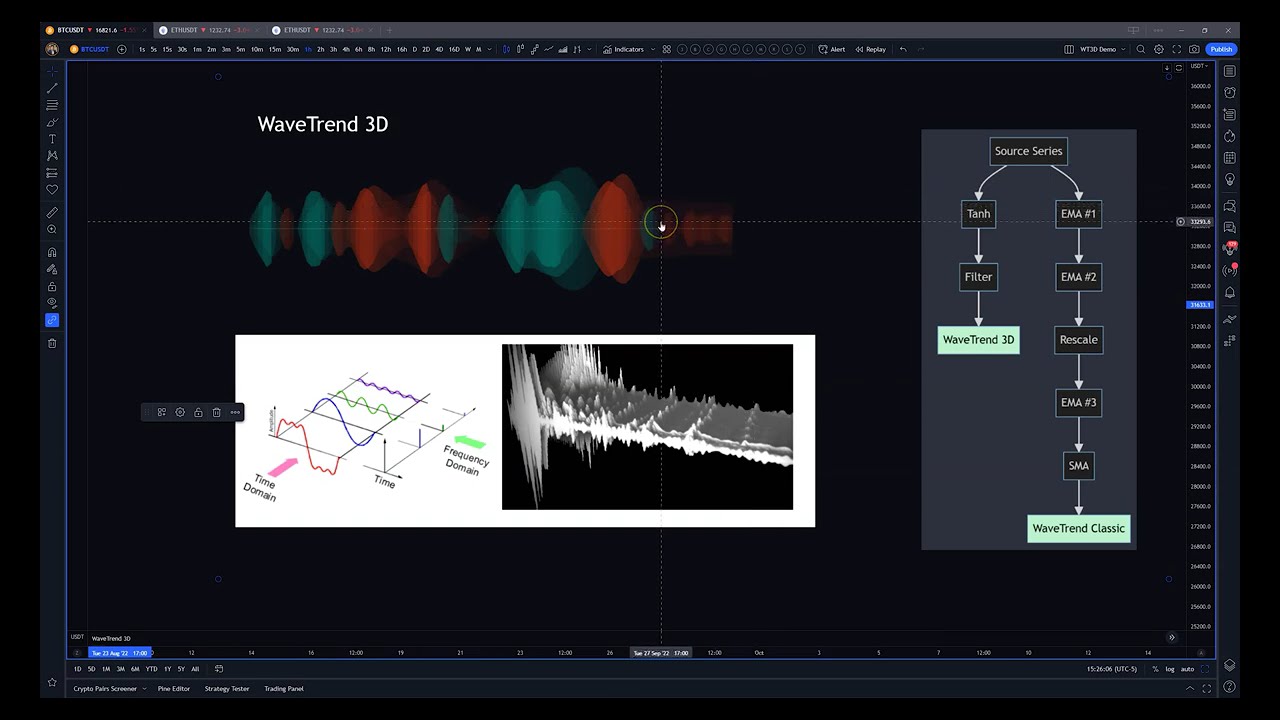
Task: Toggle the highlighted blue link-drawing tool
Action: tap(52, 320)
